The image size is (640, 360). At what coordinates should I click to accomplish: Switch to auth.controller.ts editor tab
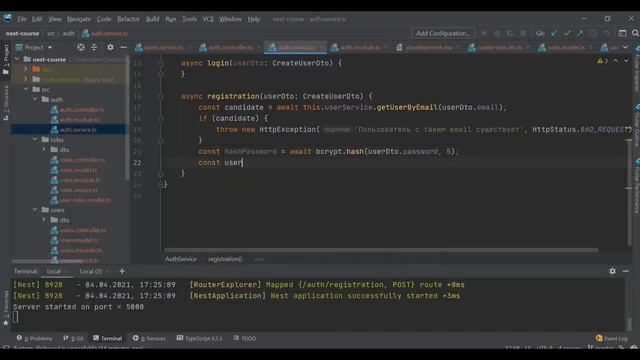tap(231, 47)
